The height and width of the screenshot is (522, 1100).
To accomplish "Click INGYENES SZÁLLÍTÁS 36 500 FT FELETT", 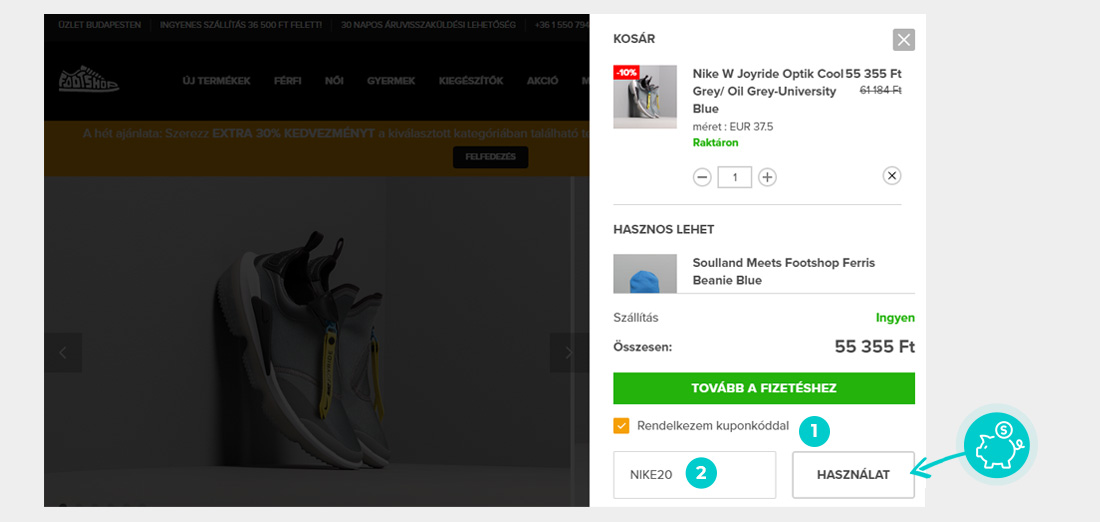I will [241, 25].
